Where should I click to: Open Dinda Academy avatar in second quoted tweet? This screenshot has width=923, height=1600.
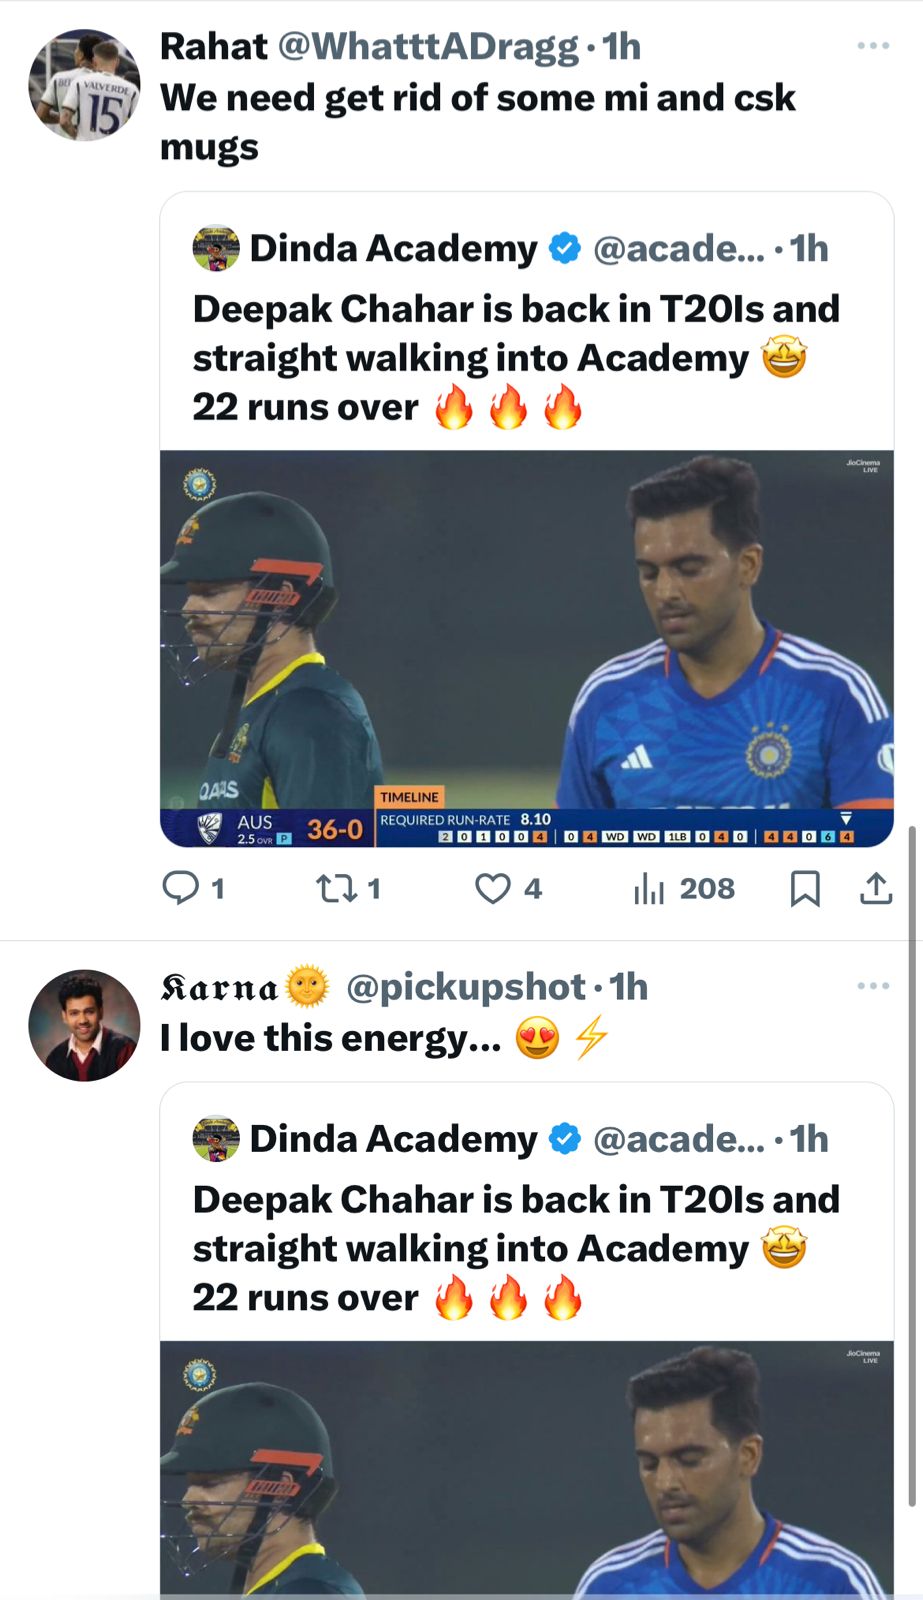pos(216,1139)
